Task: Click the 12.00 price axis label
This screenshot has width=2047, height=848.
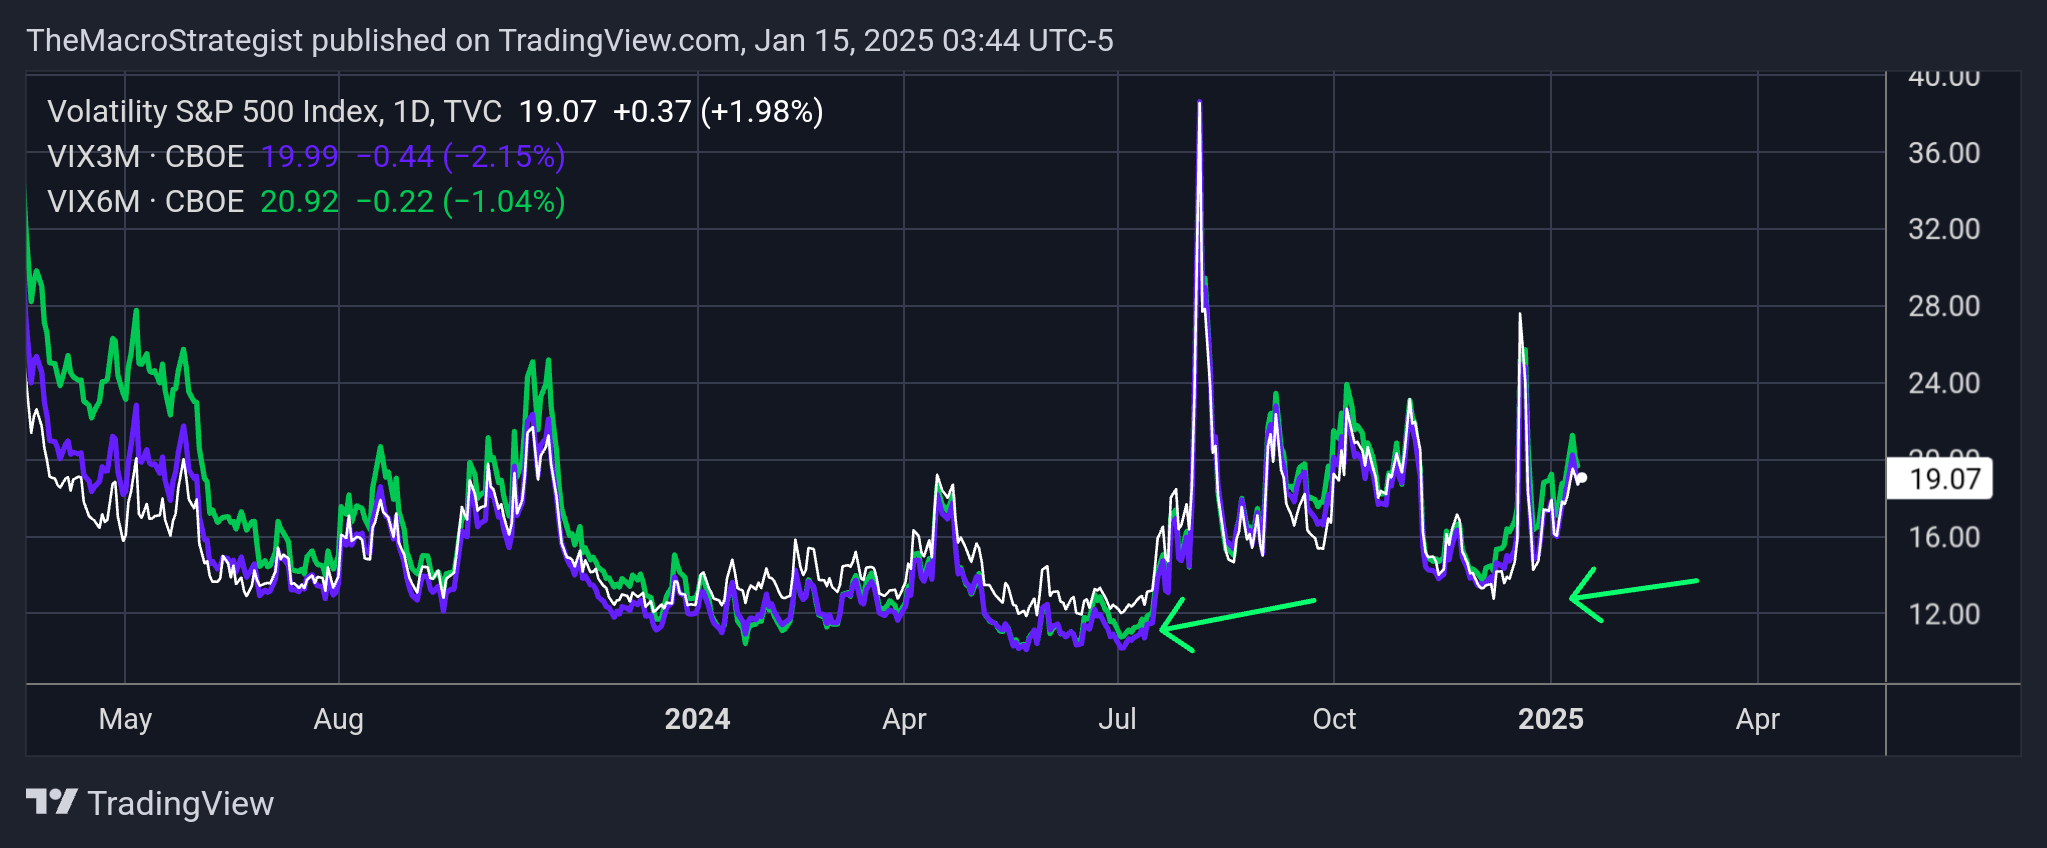Action: point(1944,614)
